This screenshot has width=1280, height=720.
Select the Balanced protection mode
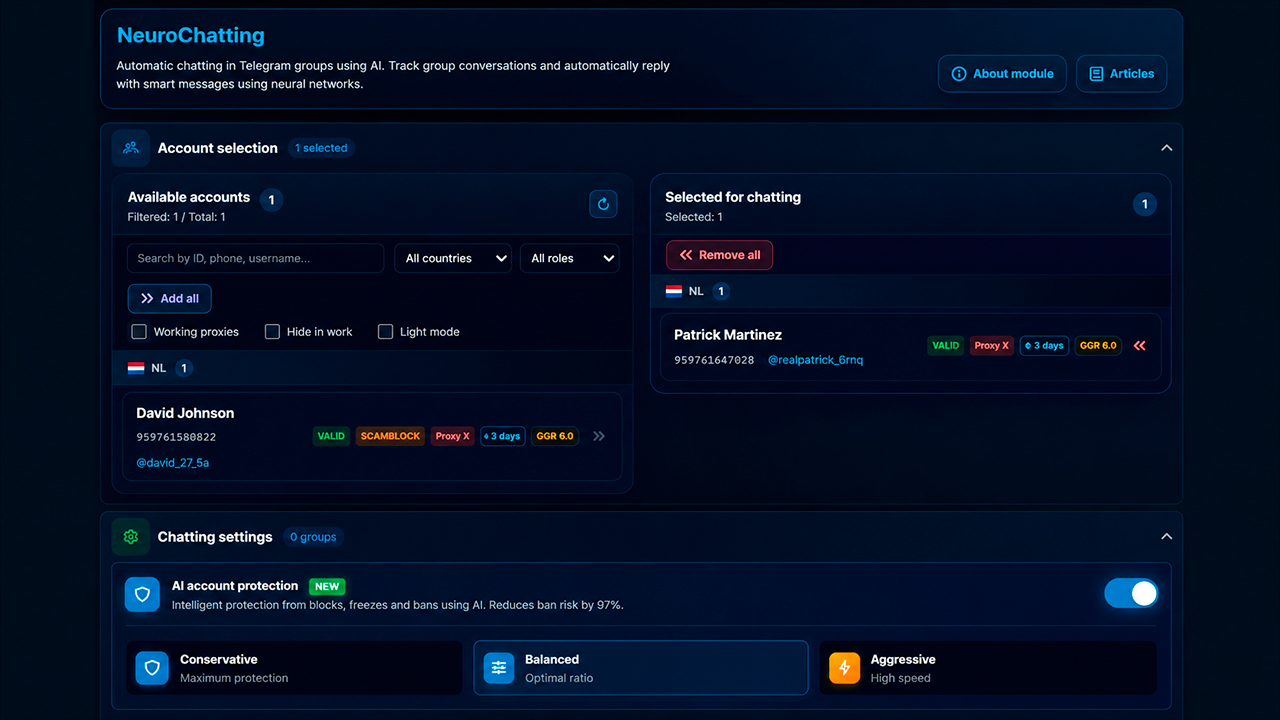click(640, 668)
